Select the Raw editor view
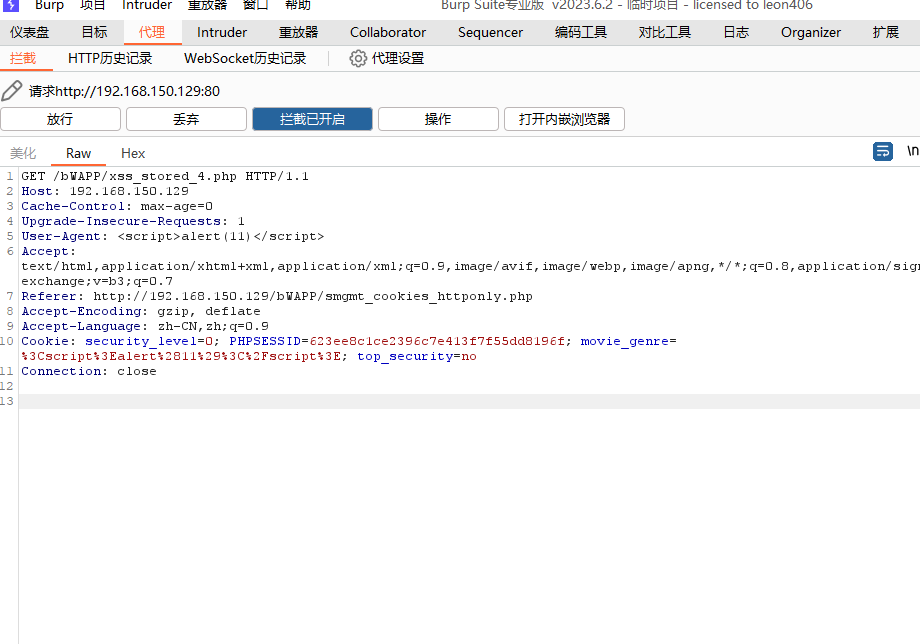 (x=78, y=154)
